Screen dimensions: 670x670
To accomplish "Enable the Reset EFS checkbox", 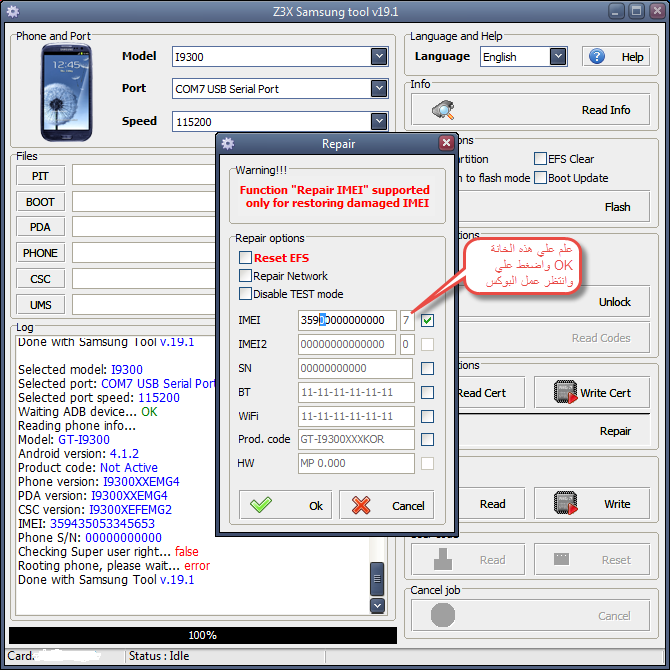I will click(245, 258).
